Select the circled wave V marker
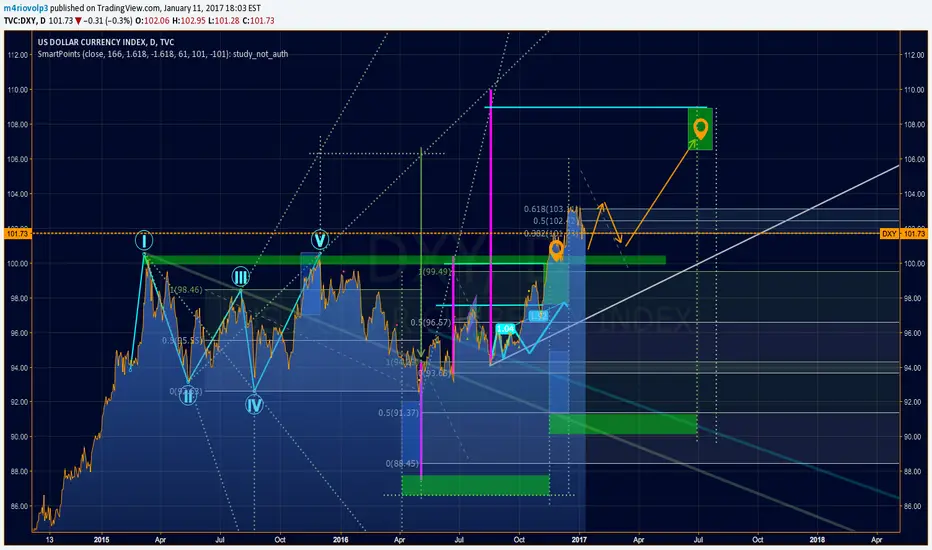 click(320, 240)
